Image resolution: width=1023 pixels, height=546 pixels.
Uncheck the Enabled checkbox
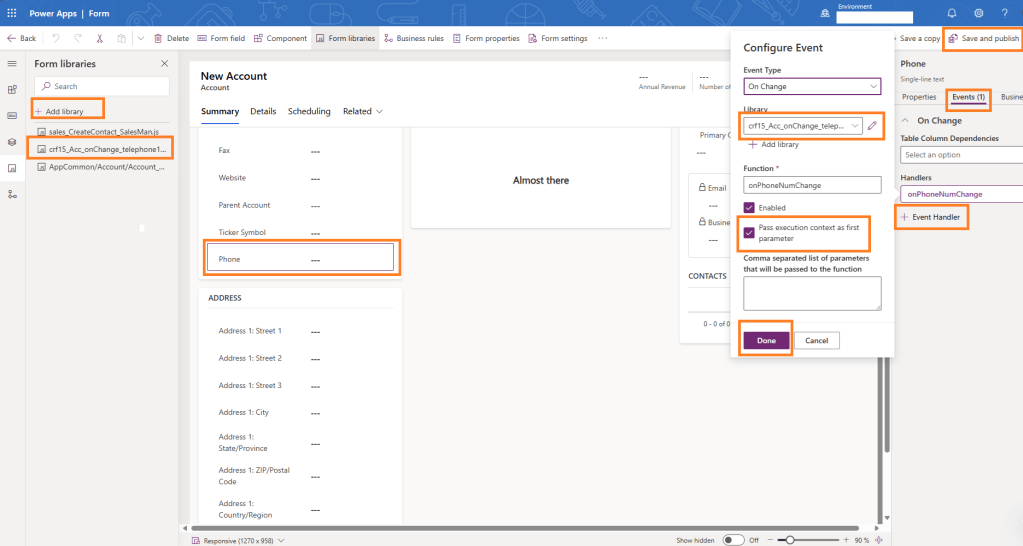click(x=749, y=207)
